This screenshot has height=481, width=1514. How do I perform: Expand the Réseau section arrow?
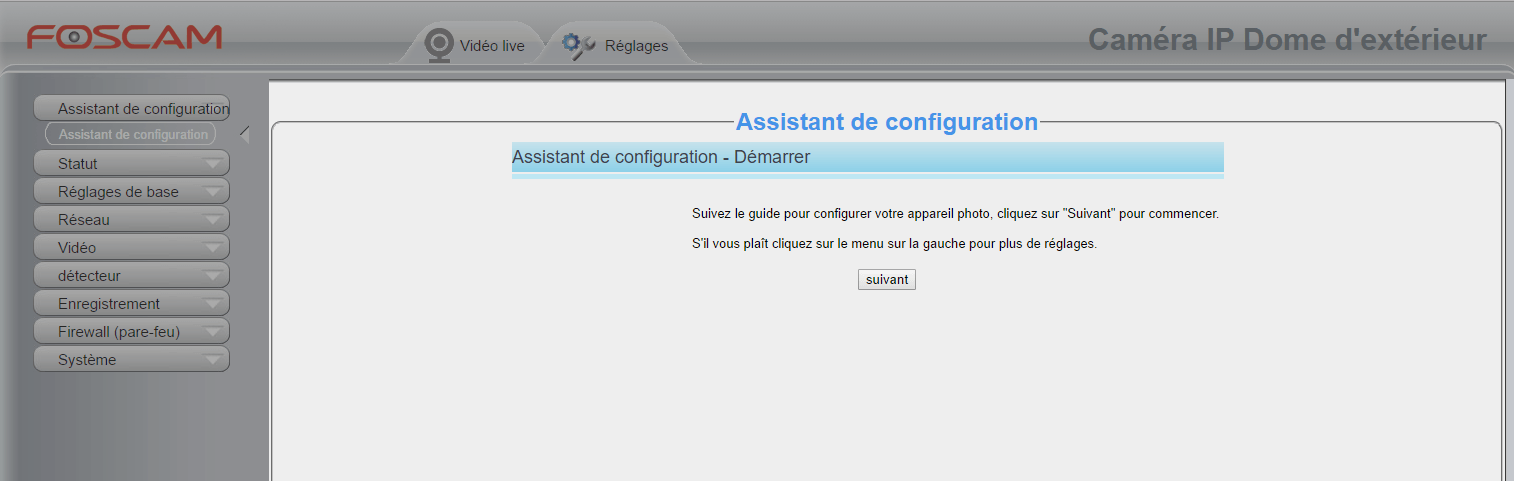pyautogui.click(x=212, y=220)
